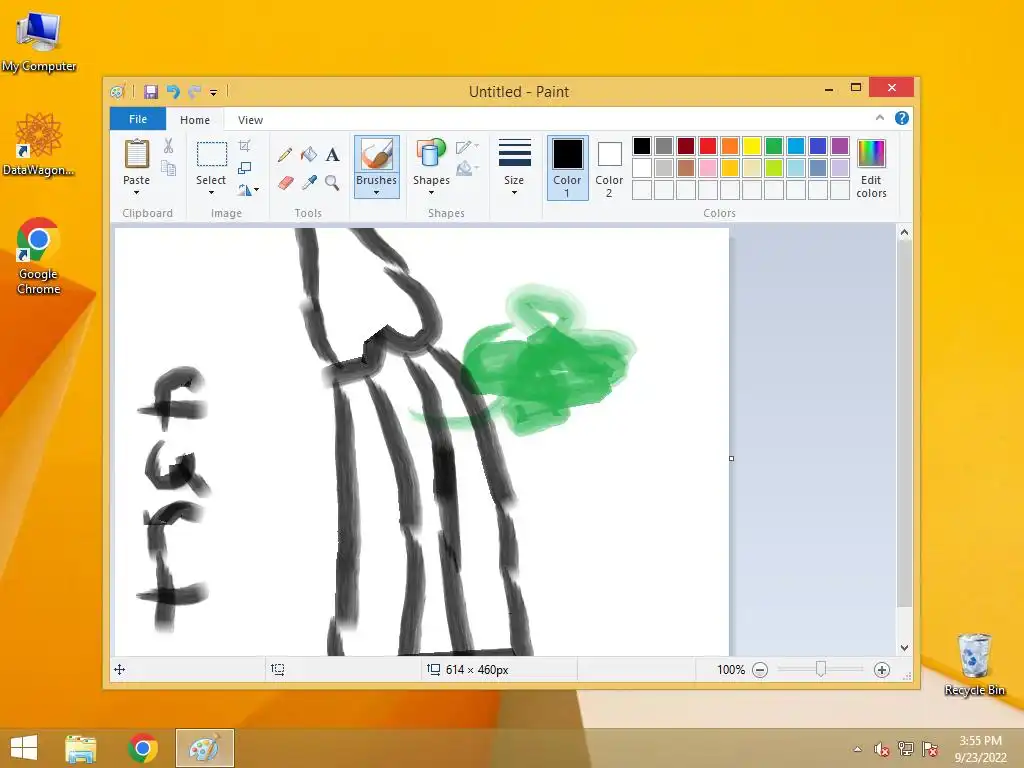Pick the orange color swatch
Image resolution: width=1024 pixels, height=768 pixels.
tap(730, 146)
